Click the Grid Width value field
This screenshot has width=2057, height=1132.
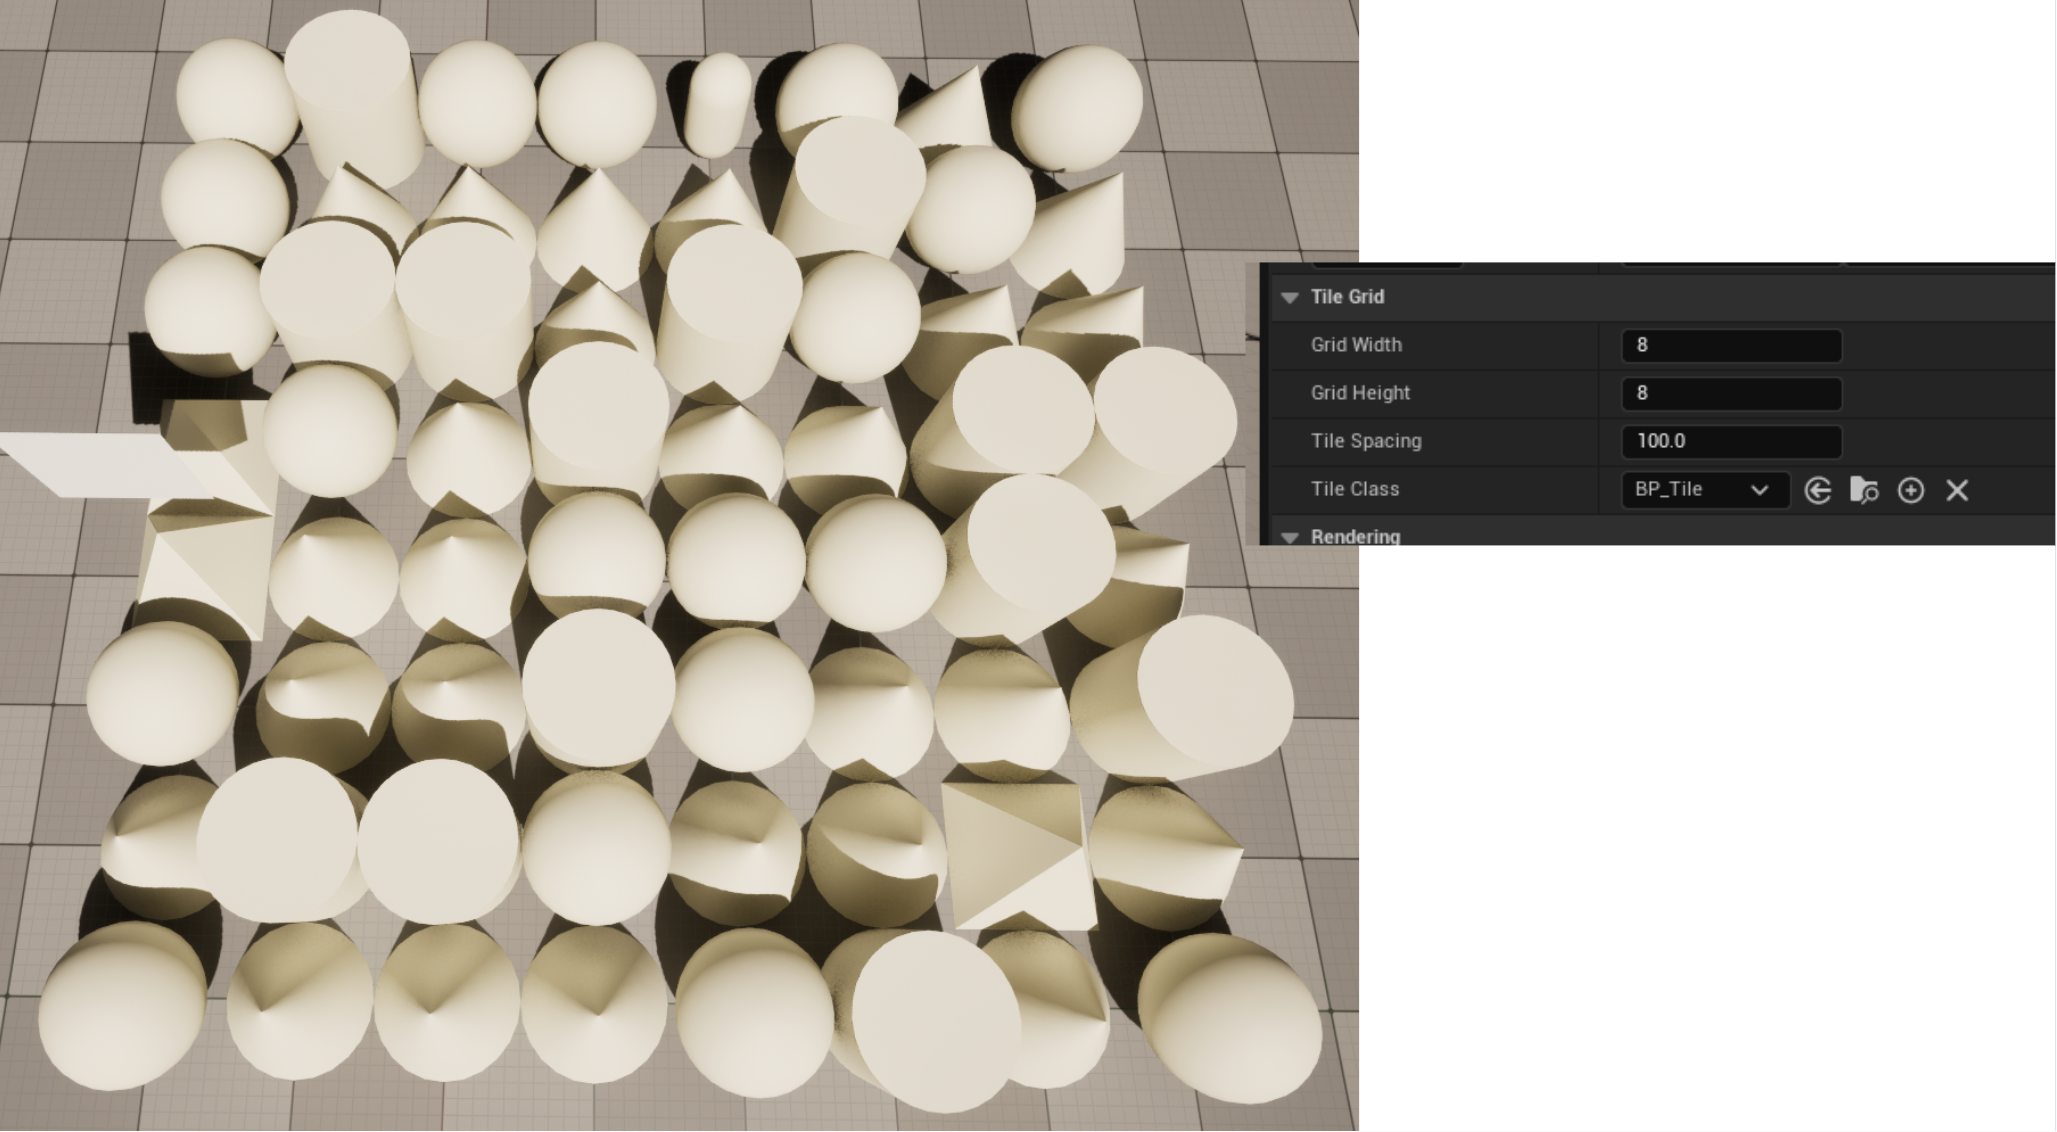(1730, 345)
